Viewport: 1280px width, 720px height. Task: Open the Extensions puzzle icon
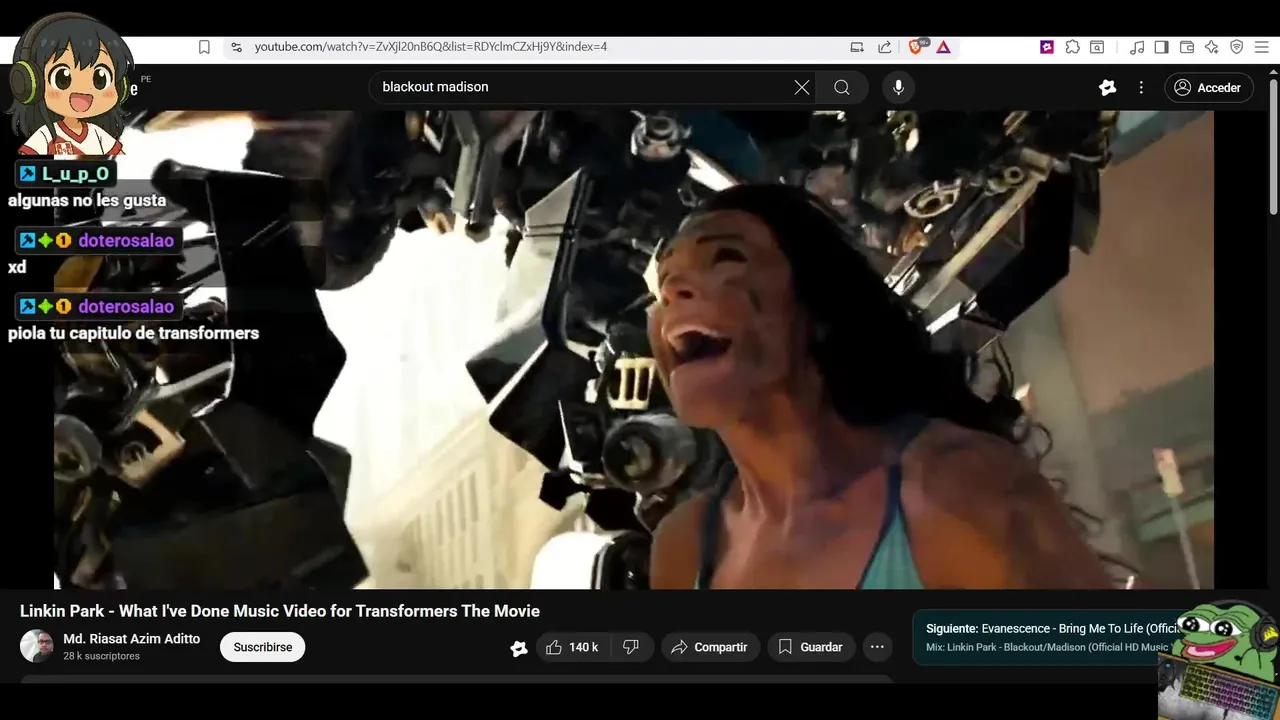[x=1072, y=47]
